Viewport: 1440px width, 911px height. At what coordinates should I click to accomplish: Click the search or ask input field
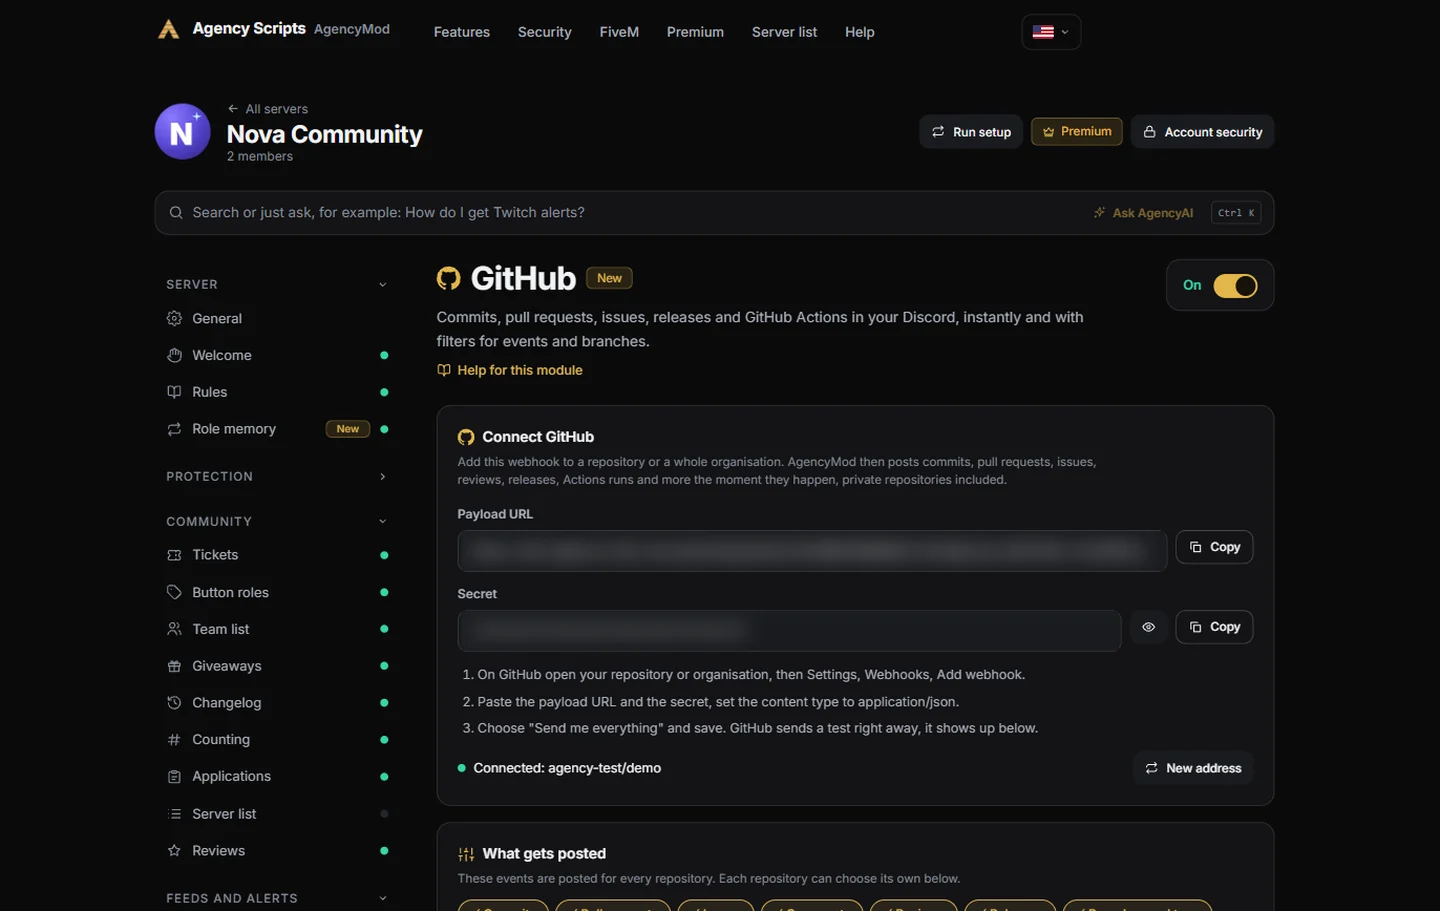(x=714, y=213)
